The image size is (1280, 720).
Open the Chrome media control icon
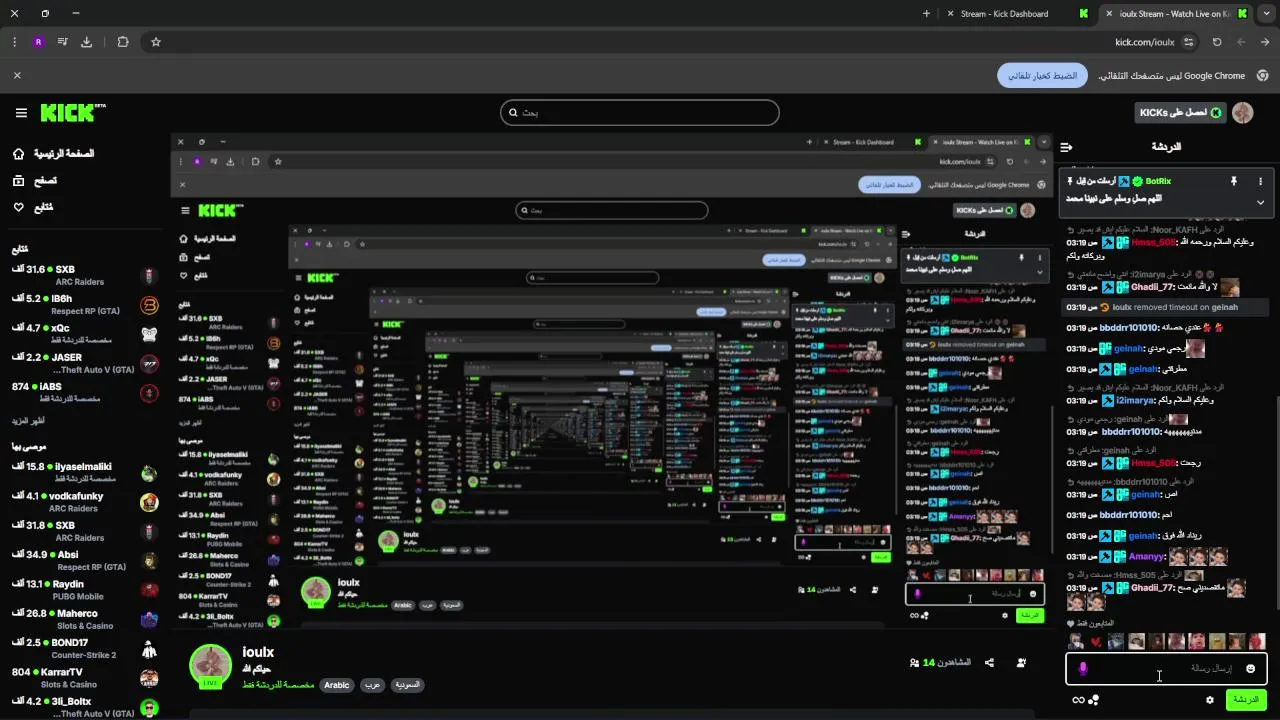(62, 42)
